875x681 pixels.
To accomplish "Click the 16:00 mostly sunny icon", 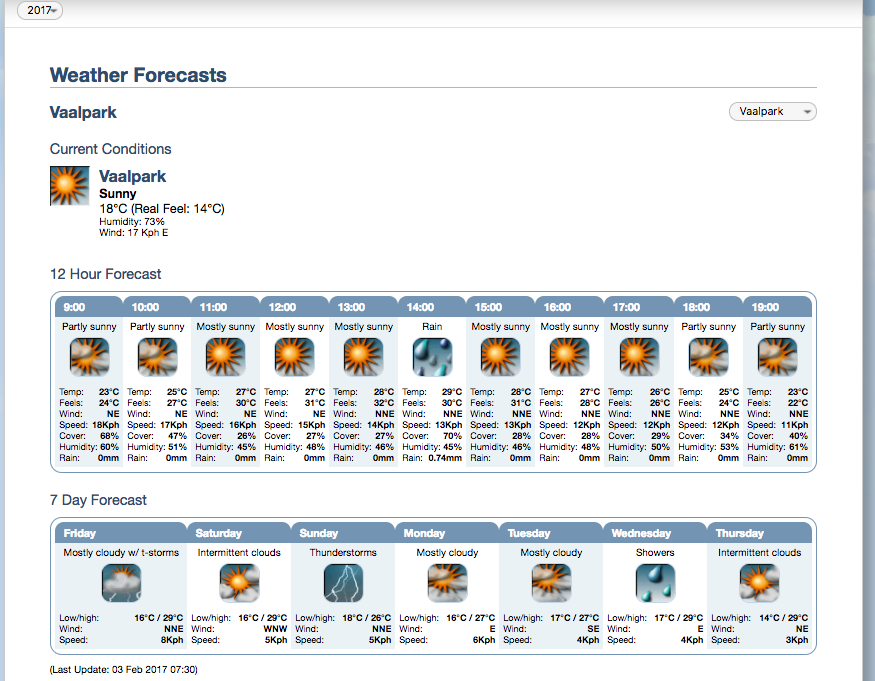I will coord(570,357).
